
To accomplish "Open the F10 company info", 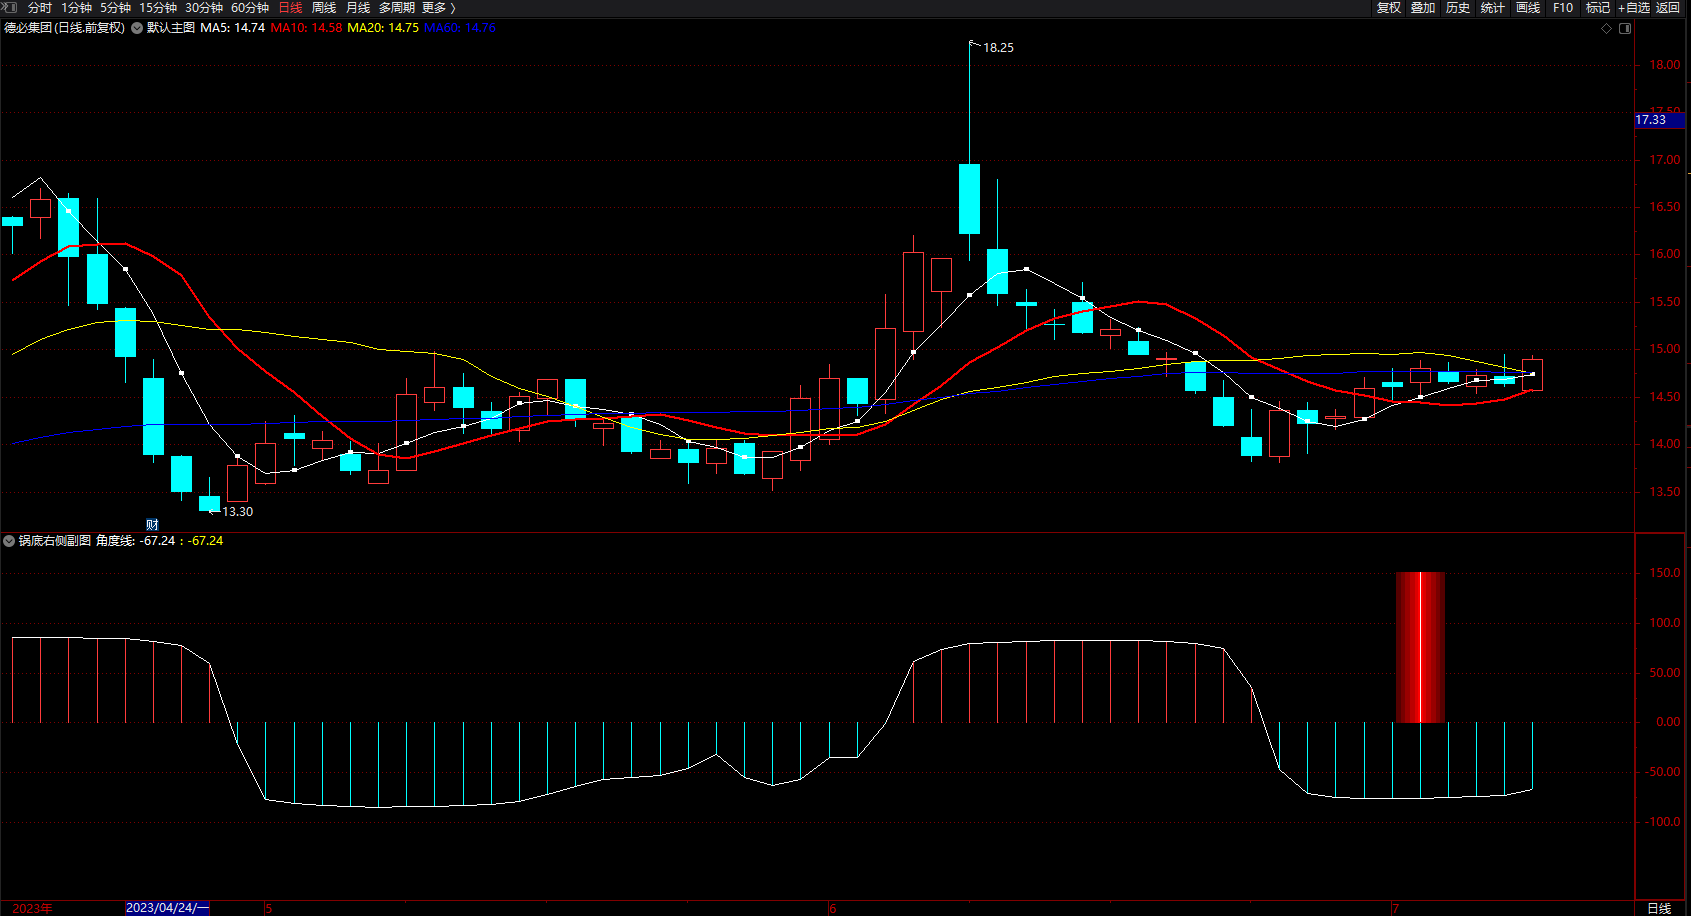I will pyautogui.click(x=1563, y=8).
